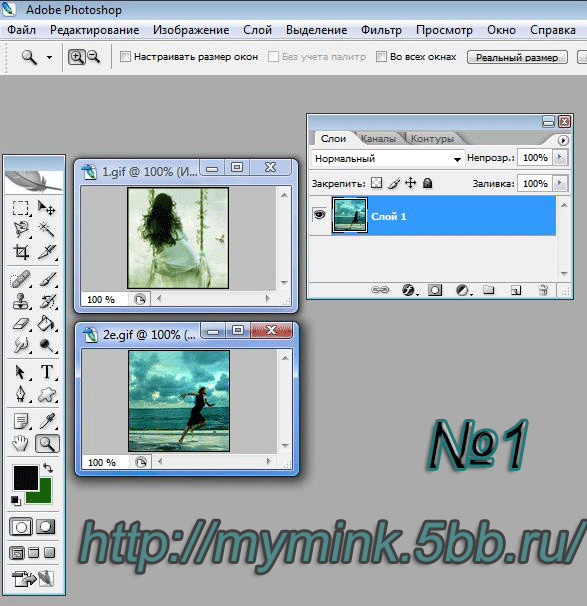Switch to Quick Mask mode
This screenshot has height=606, width=587.
click(46, 526)
